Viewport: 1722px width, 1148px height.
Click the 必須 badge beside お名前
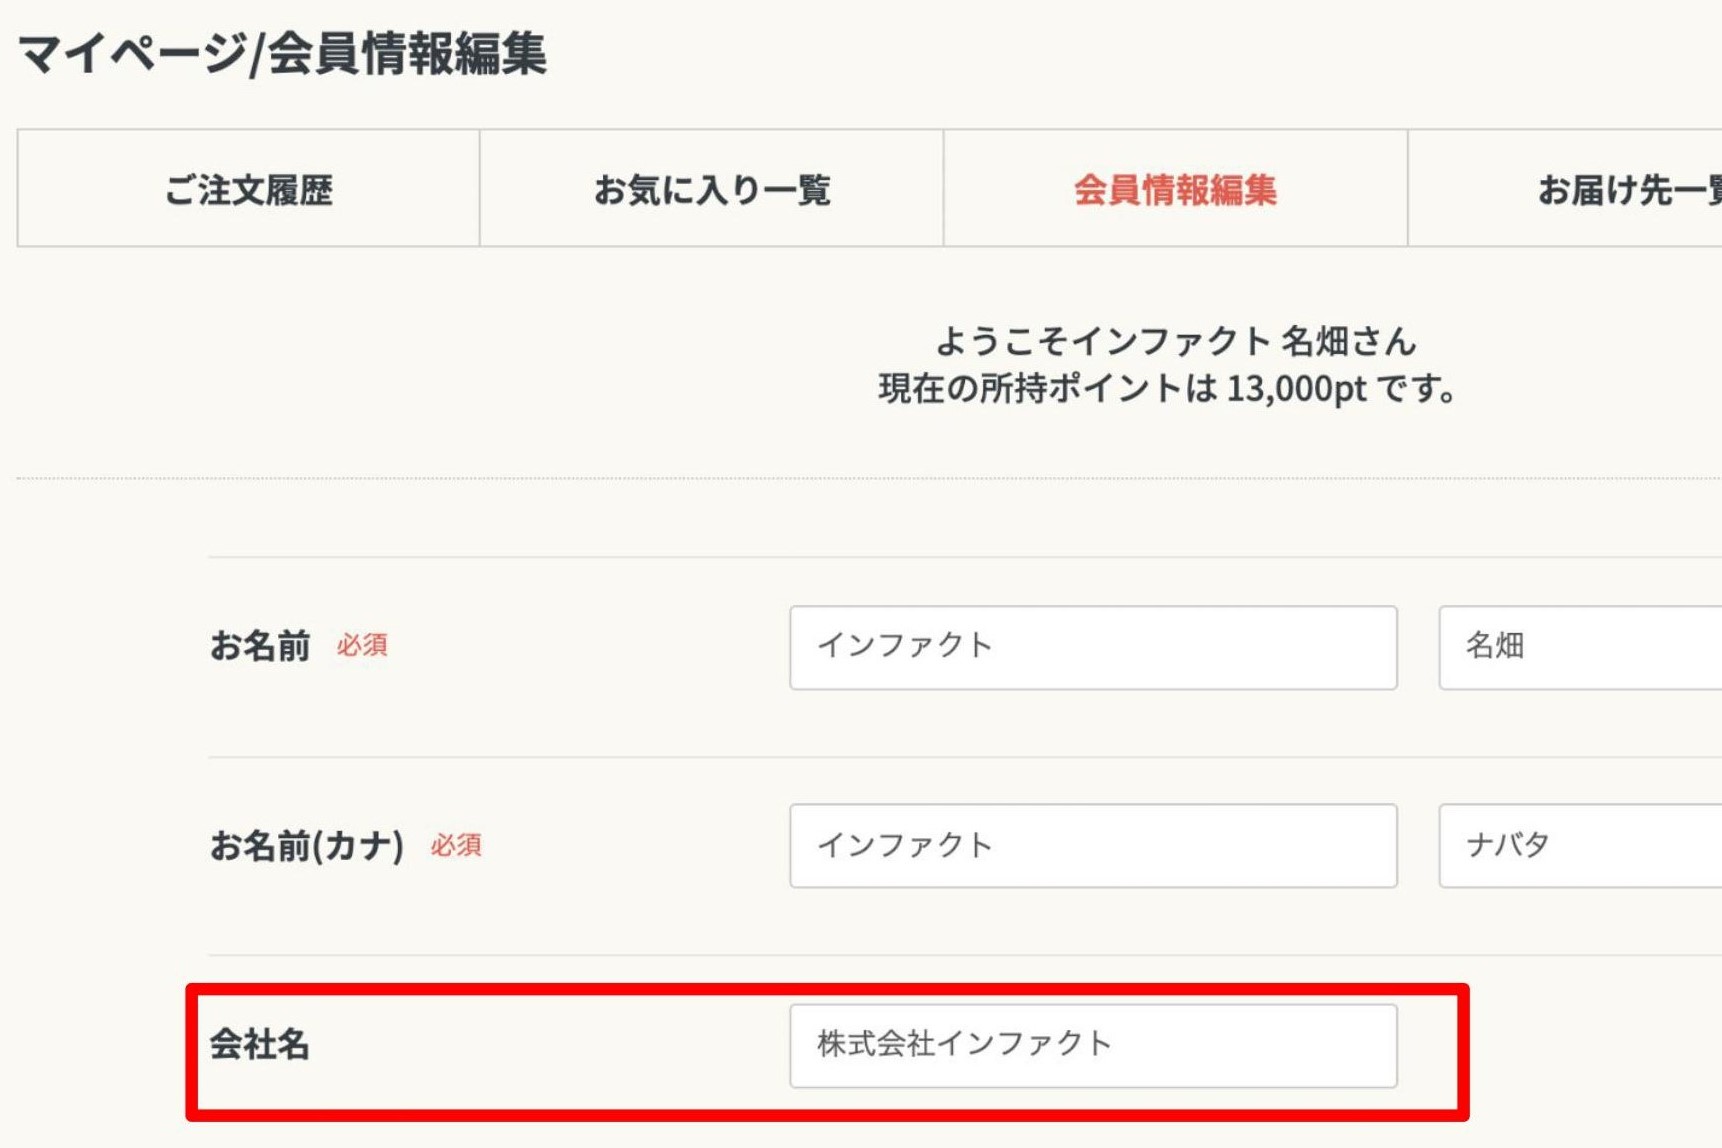pos(362,646)
